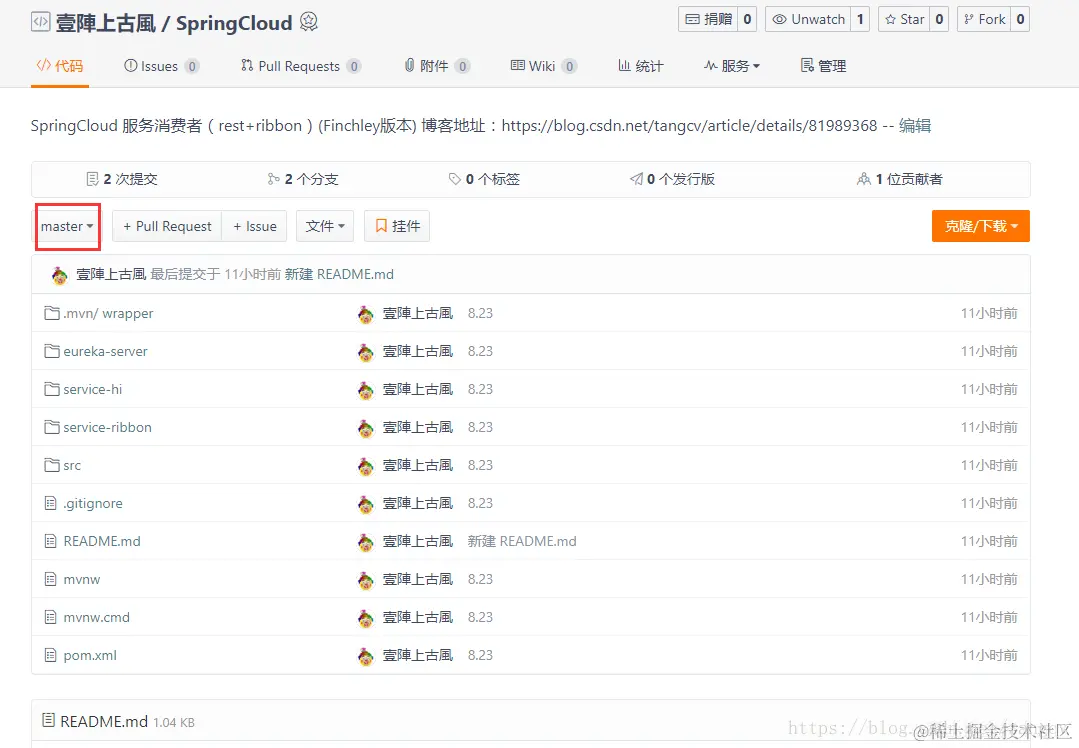View the 2 个分支 branches link

[x=303, y=180]
